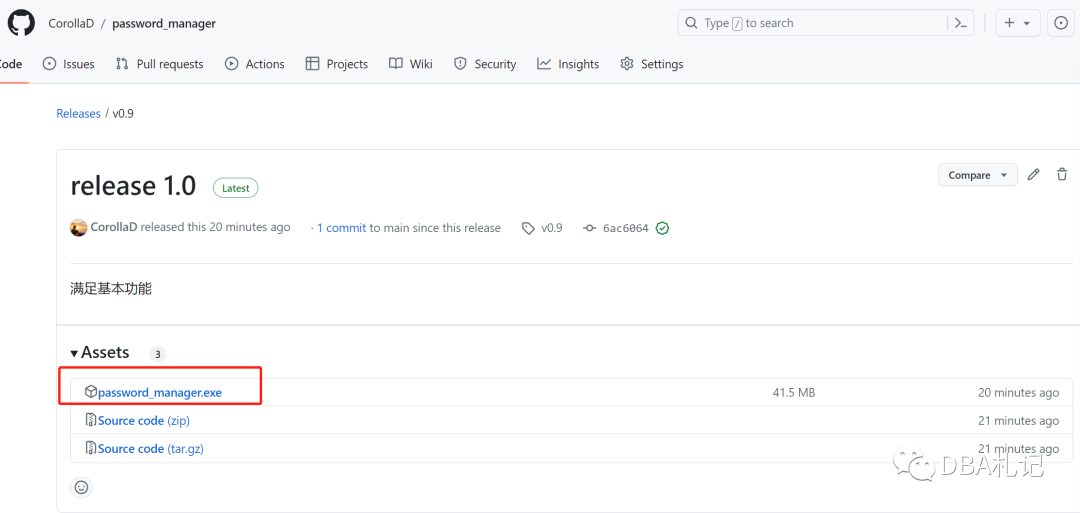
Task: Switch to the Security tab
Action: tap(485, 64)
